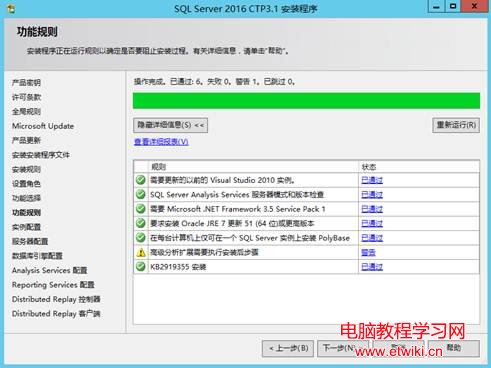Click the check icon beside KB2919355 rule

[141, 267]
